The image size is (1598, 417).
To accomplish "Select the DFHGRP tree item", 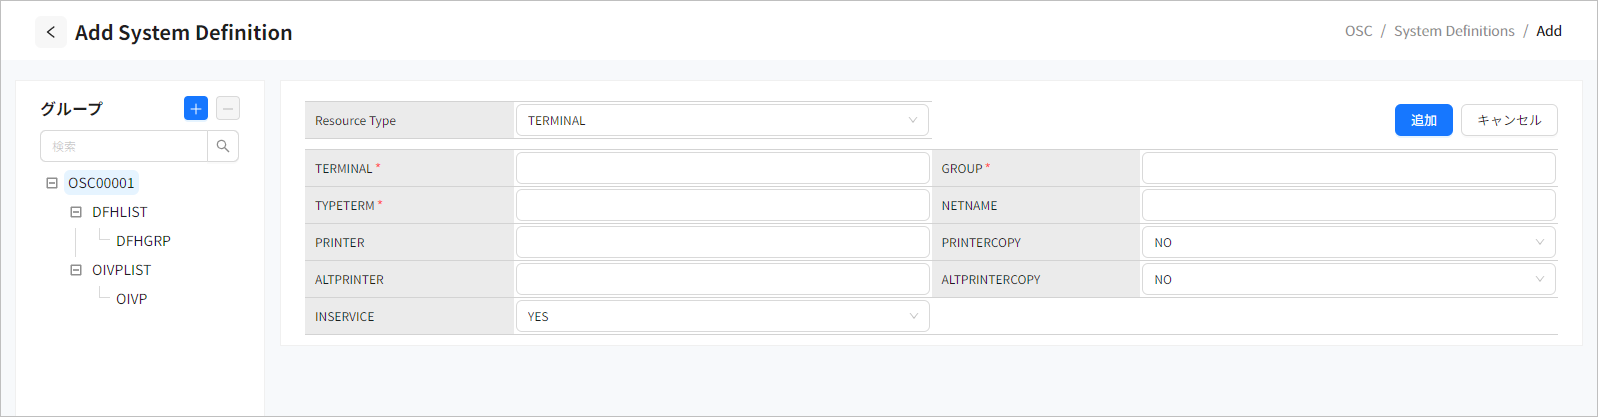I will (x=143, y=241).
